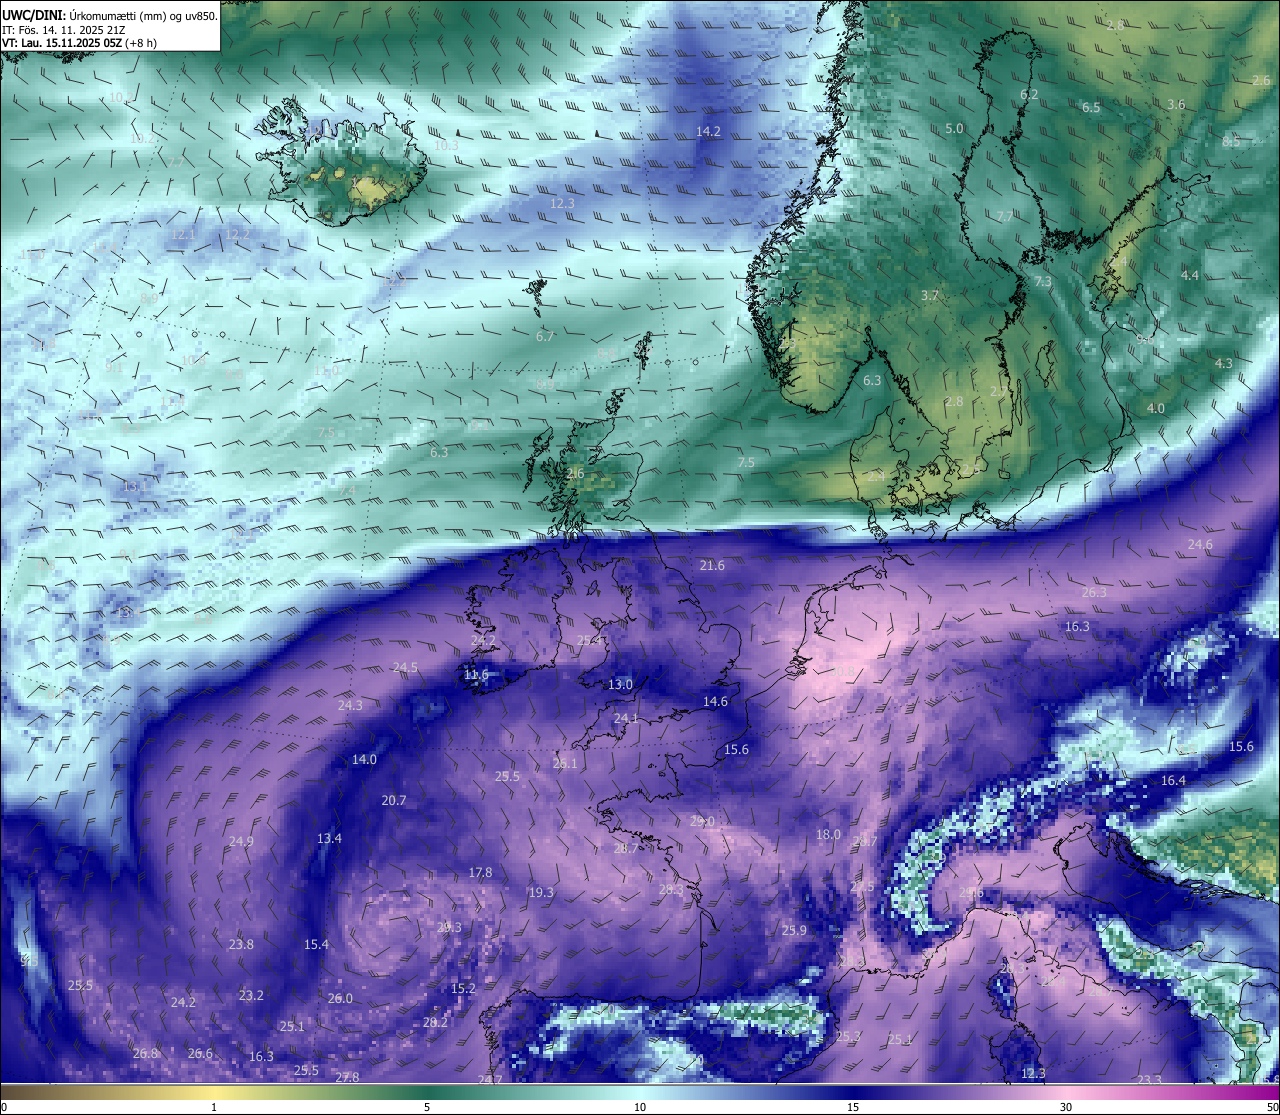Click the 14.2 value over the Norwegian Sea

tap(709, 131)
